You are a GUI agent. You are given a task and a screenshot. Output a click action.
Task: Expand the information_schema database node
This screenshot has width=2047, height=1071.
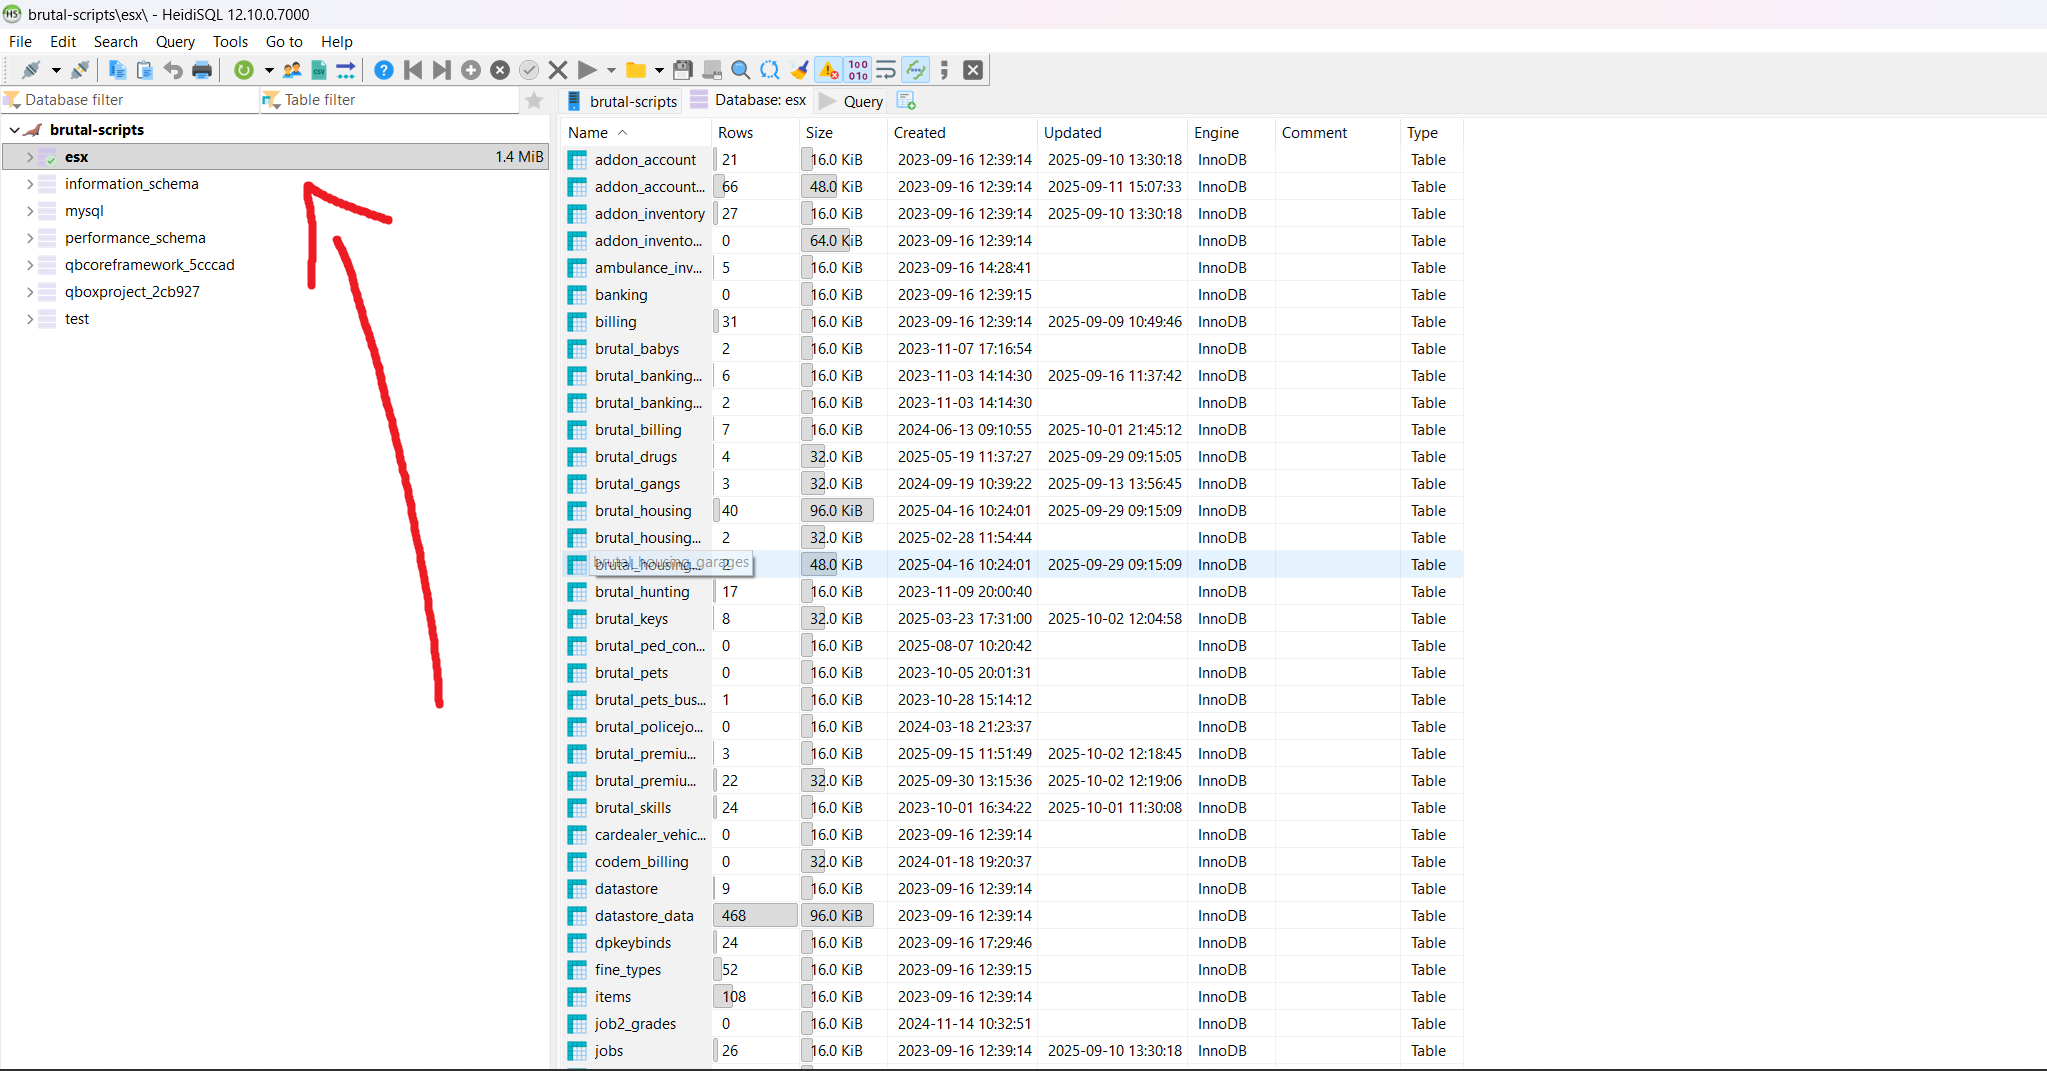(x=30, y=184)
